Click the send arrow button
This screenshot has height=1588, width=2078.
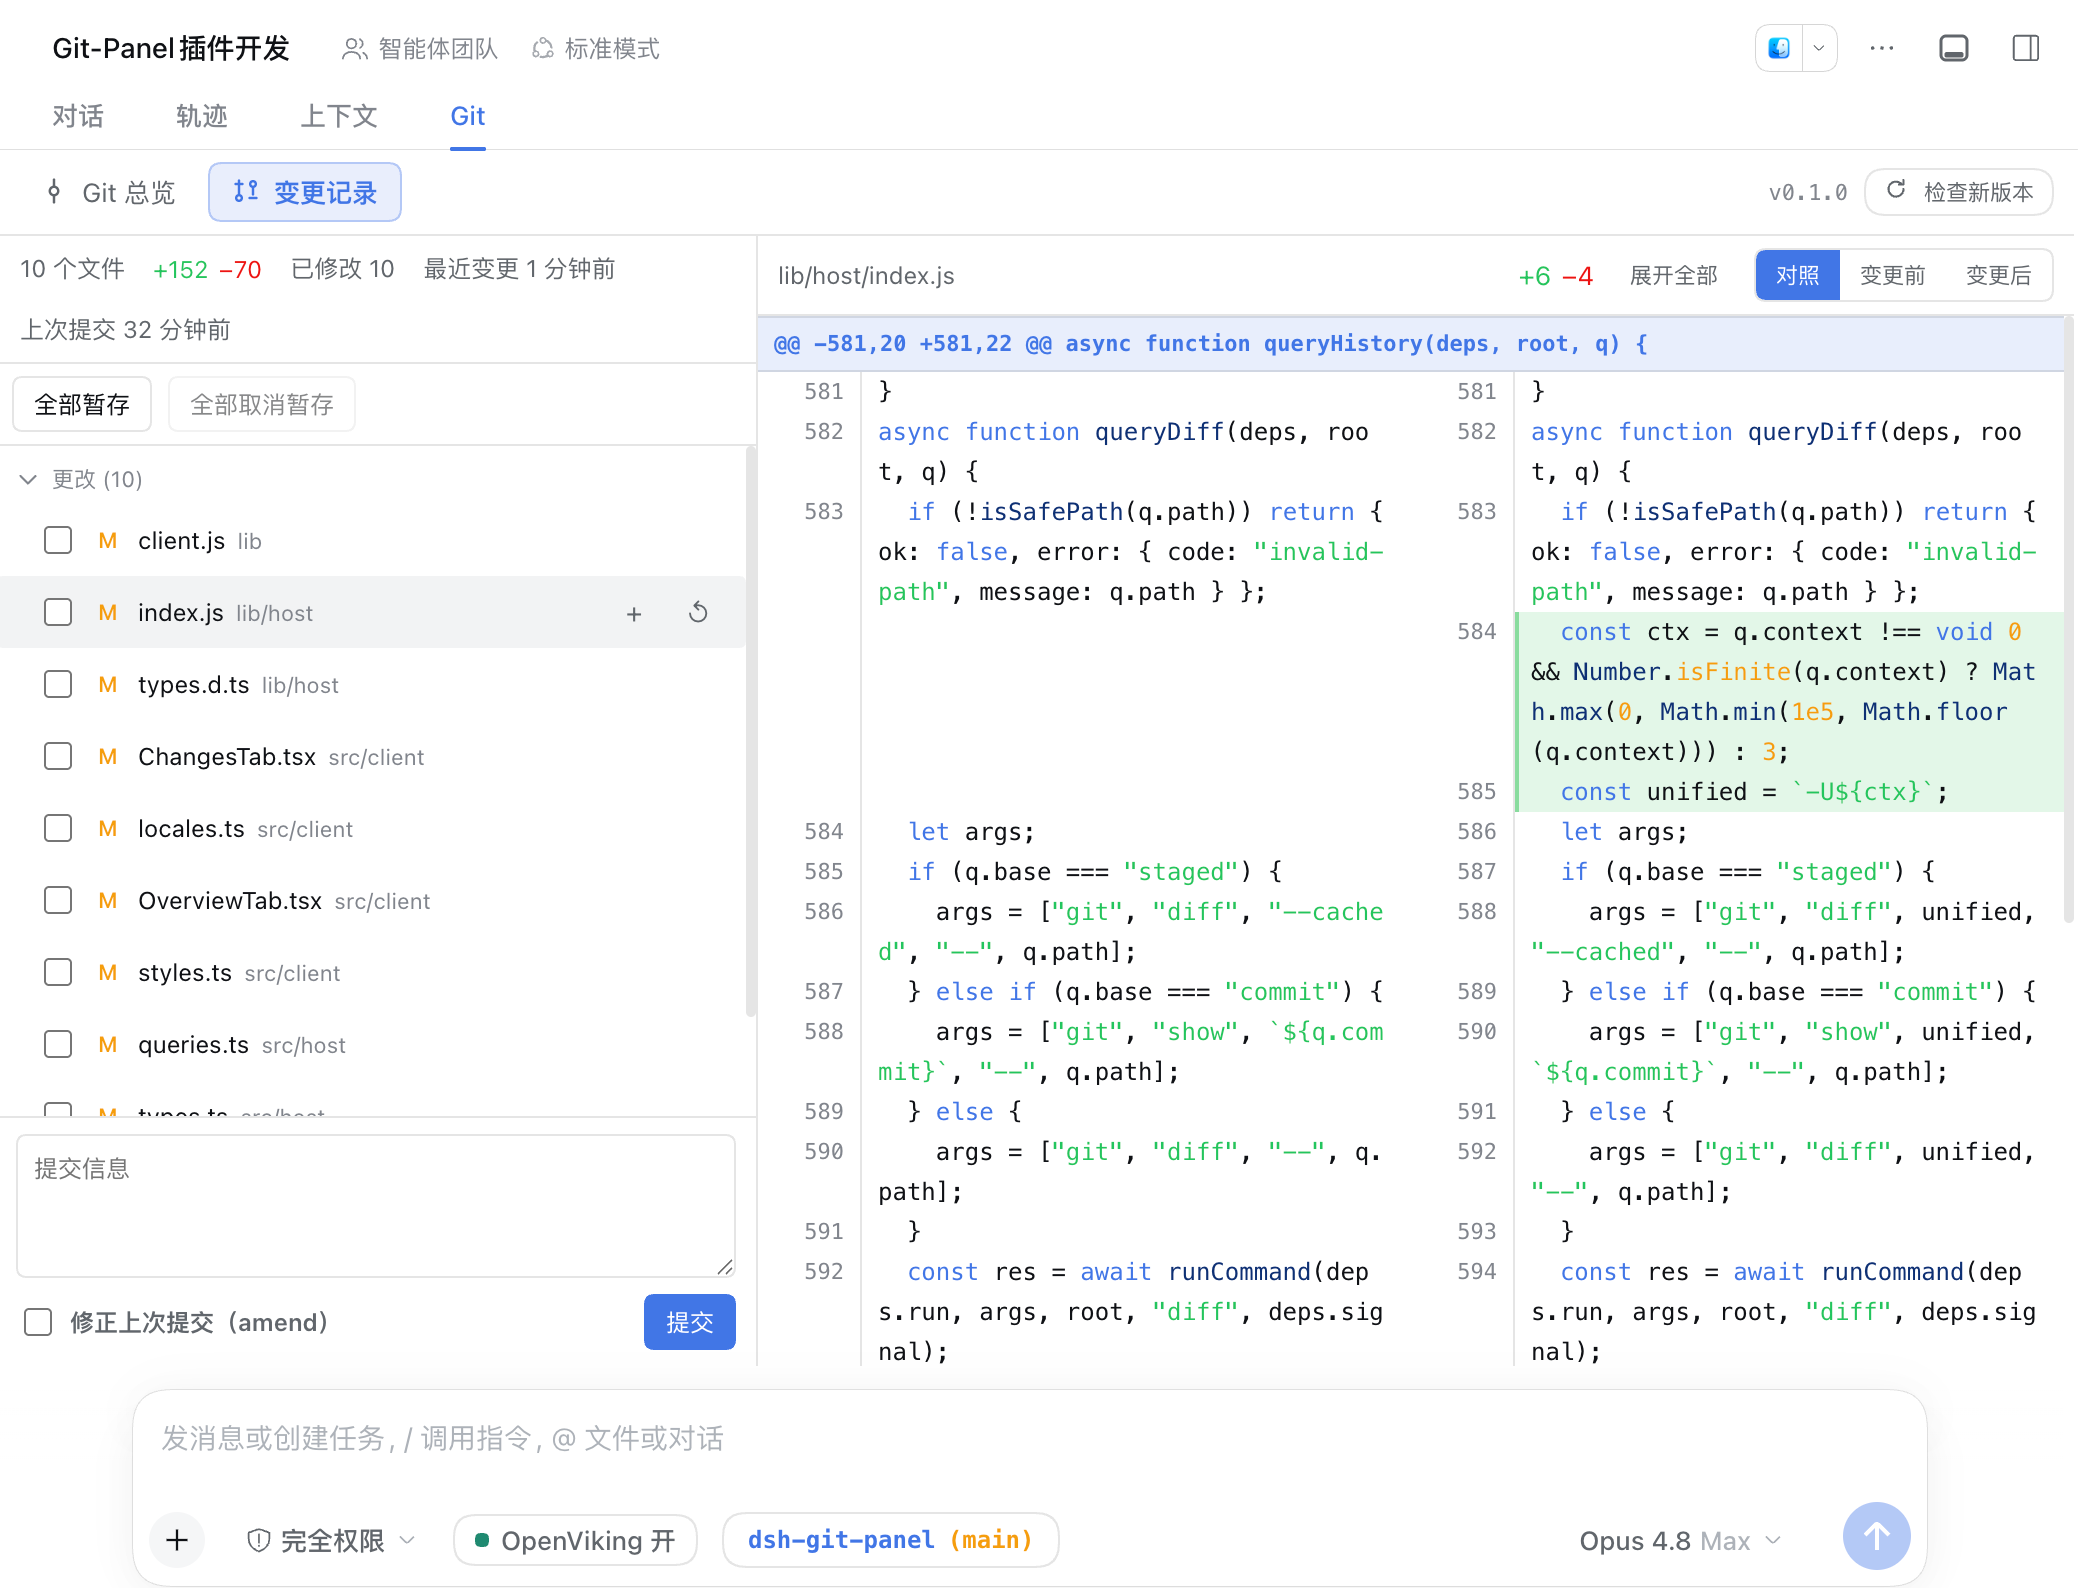pos(1876,1536)
